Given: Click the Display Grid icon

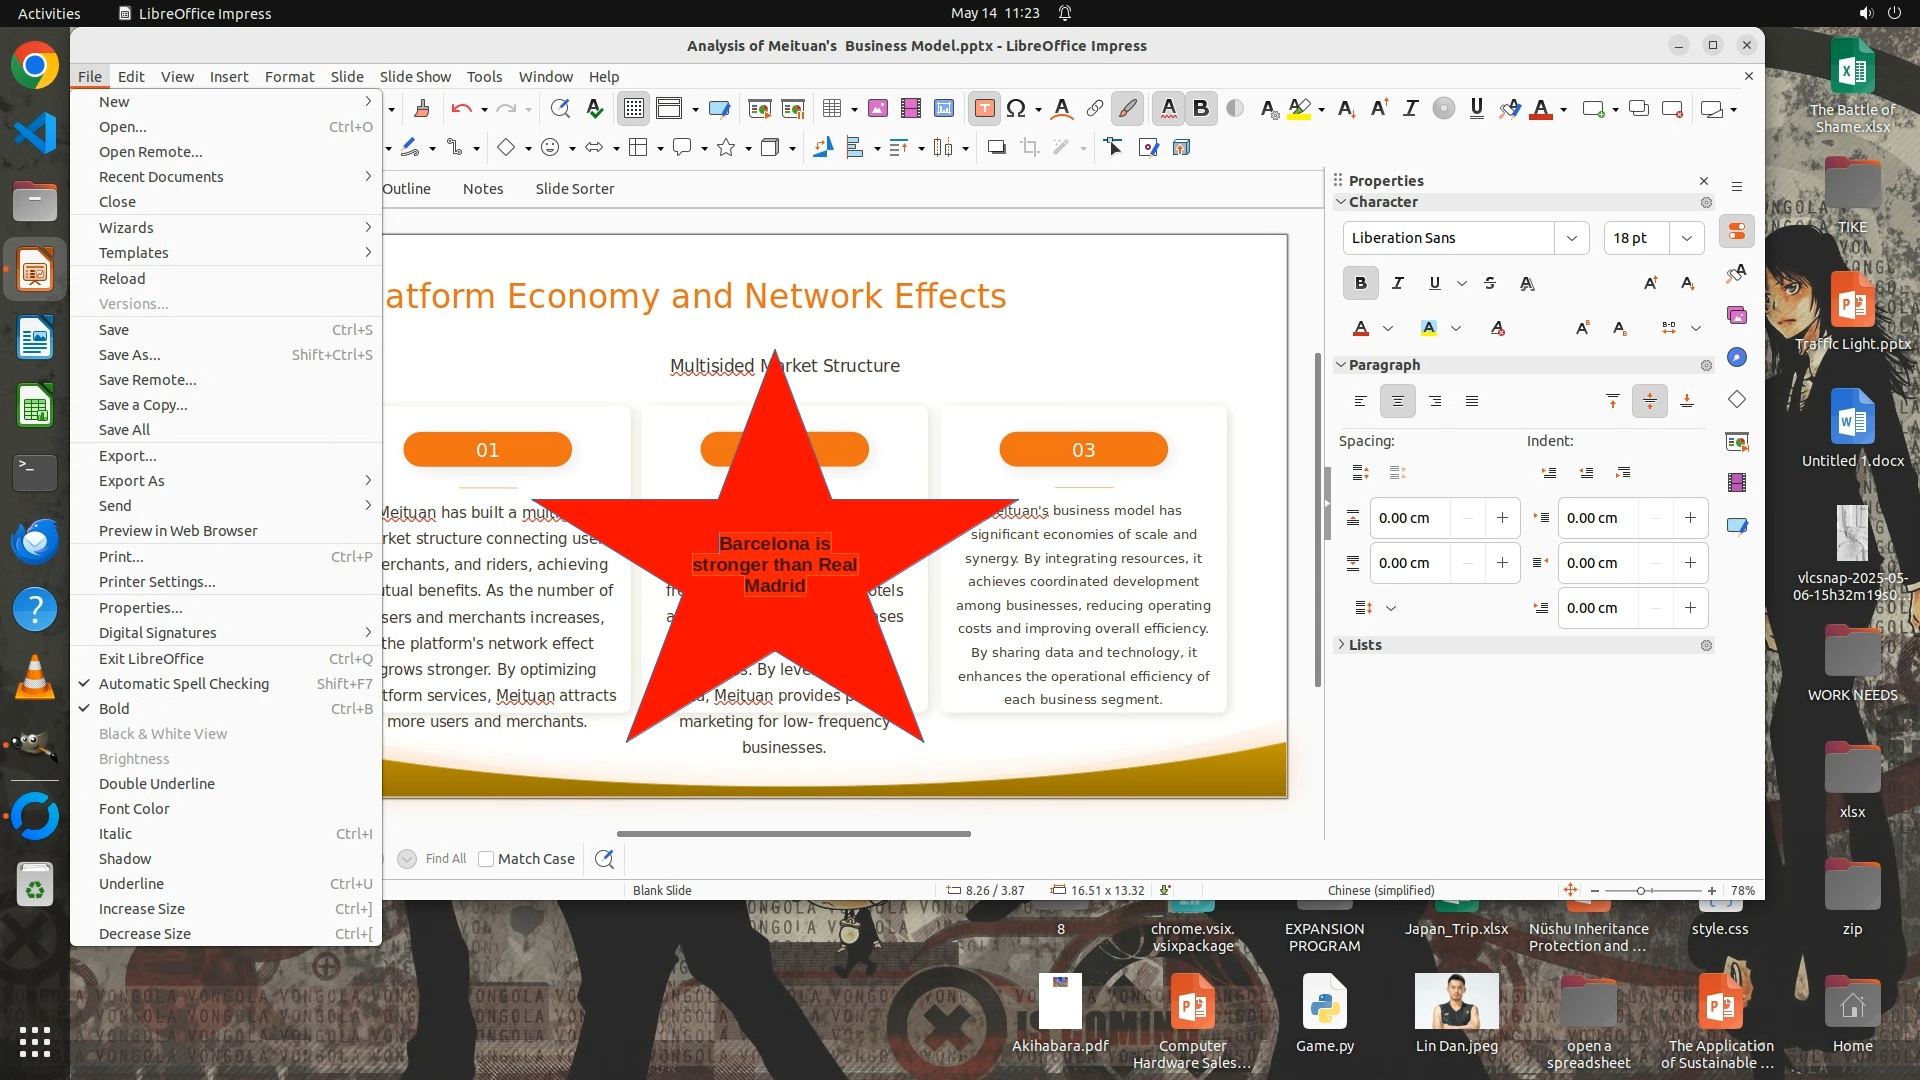Looking at the screenshot, I should click(634, 109).
